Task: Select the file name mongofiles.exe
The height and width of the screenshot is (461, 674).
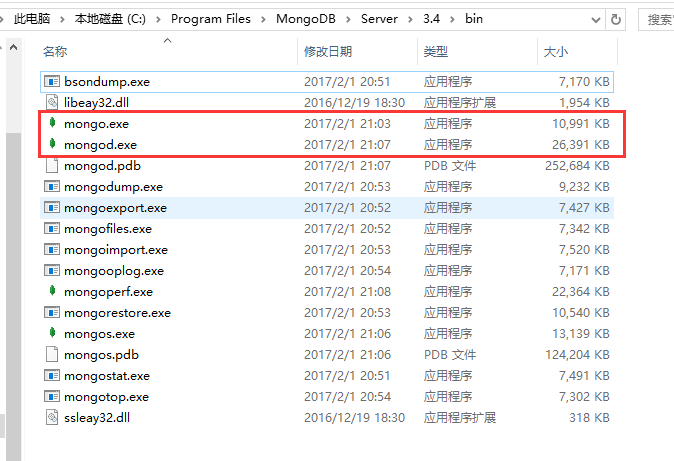Action: [108, 229]
